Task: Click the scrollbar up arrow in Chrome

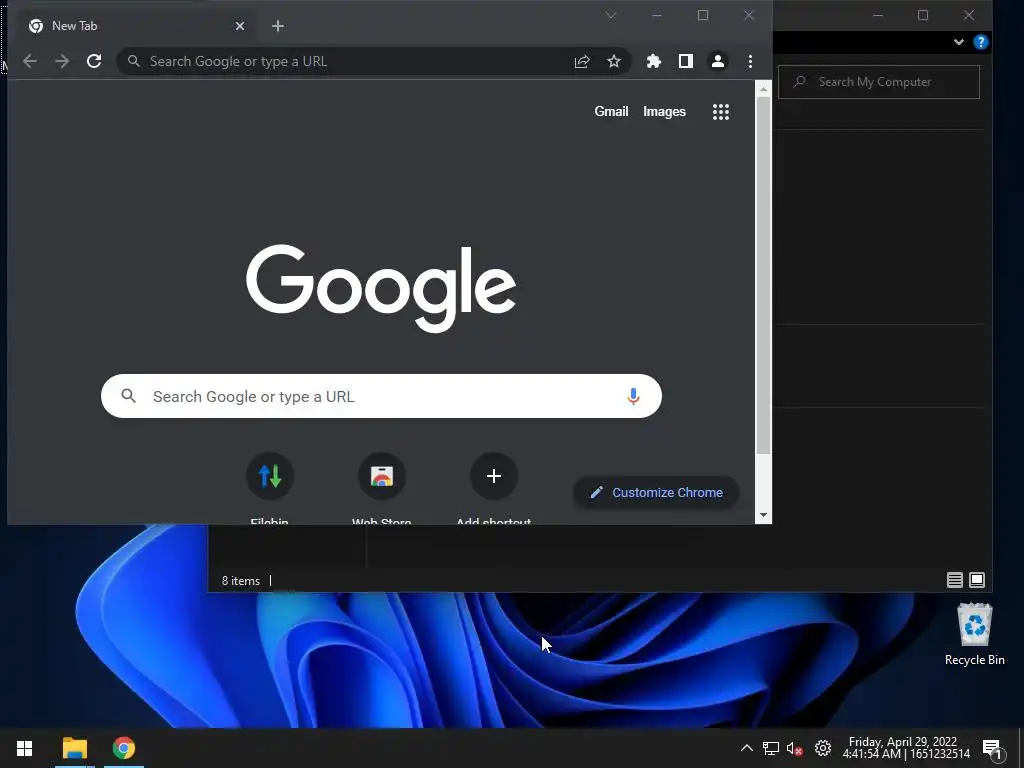Action: (763, 89)
